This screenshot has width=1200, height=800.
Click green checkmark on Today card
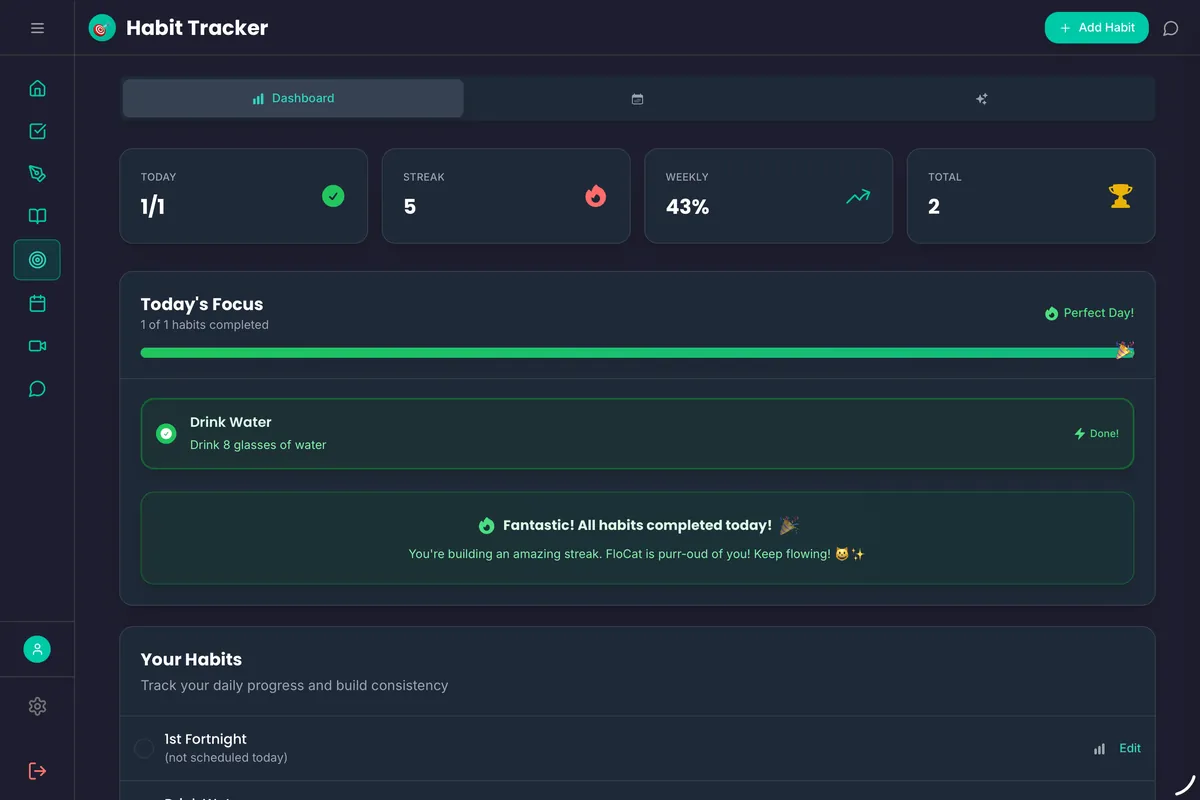click(x=333, y=196)
